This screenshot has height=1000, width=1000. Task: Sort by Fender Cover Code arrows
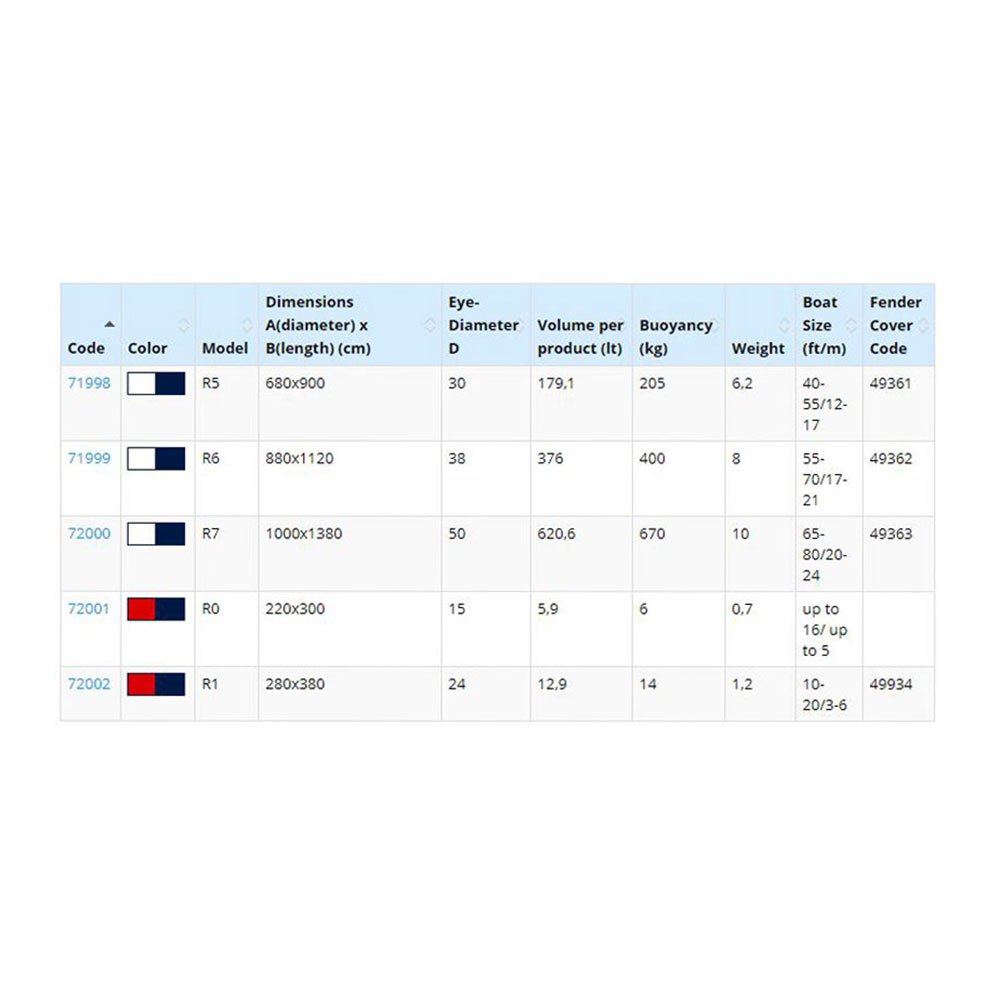point(924,325)
